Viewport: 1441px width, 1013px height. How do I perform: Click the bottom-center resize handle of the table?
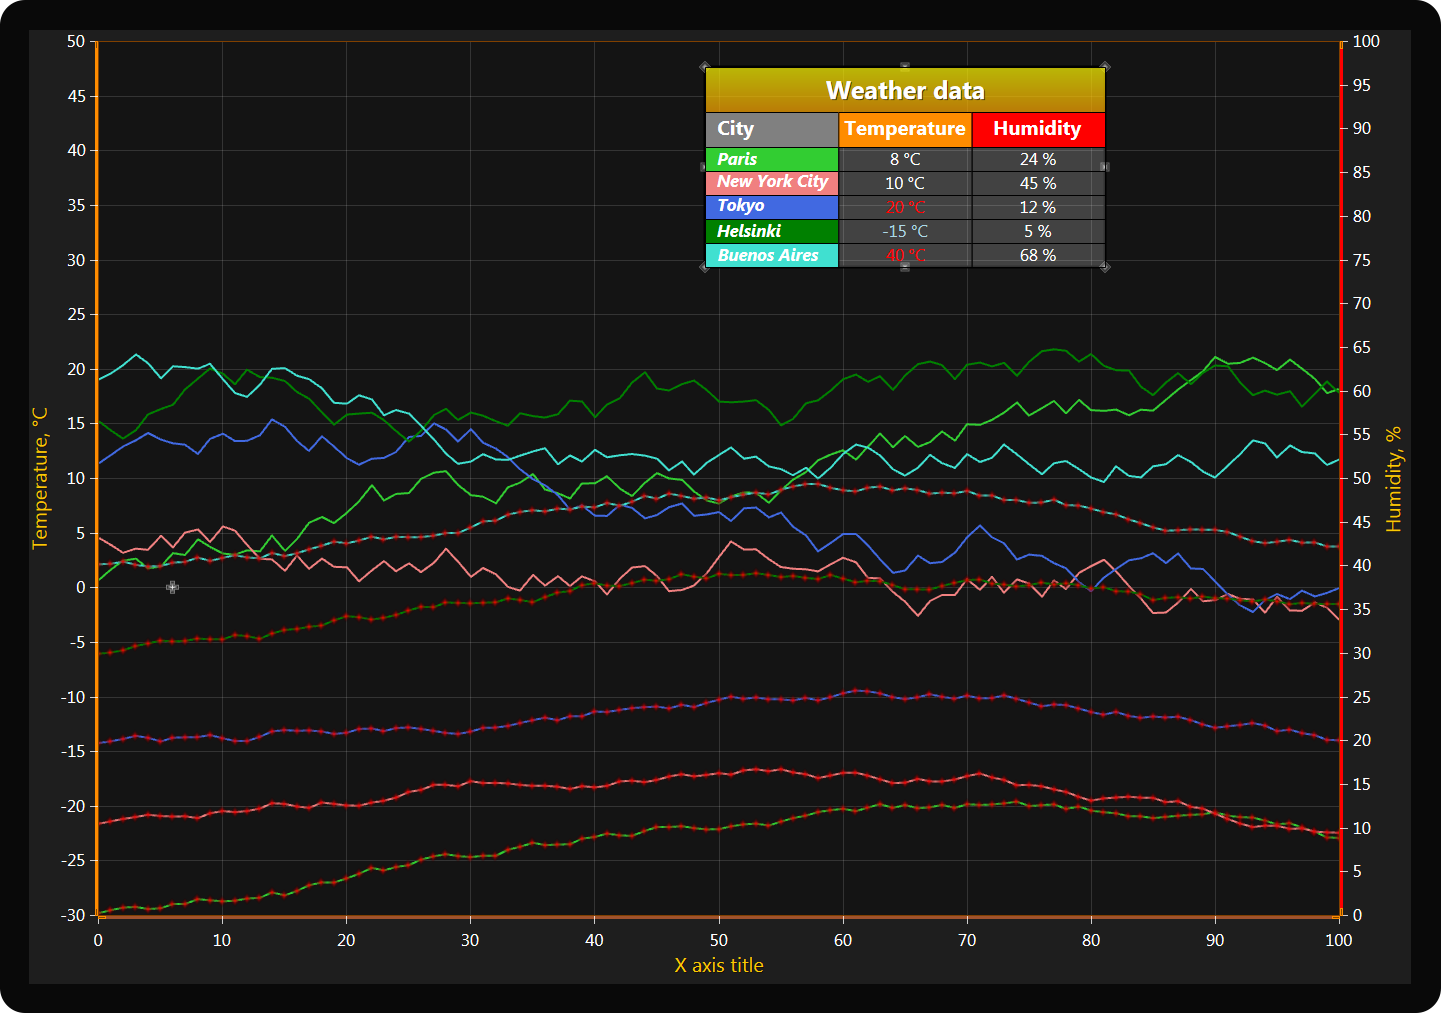pos(905,267)
